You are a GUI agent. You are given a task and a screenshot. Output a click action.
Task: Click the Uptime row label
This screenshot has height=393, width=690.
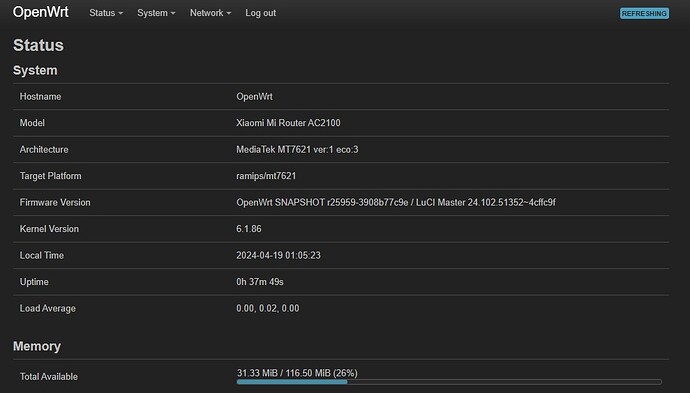(x=34, y=282)
